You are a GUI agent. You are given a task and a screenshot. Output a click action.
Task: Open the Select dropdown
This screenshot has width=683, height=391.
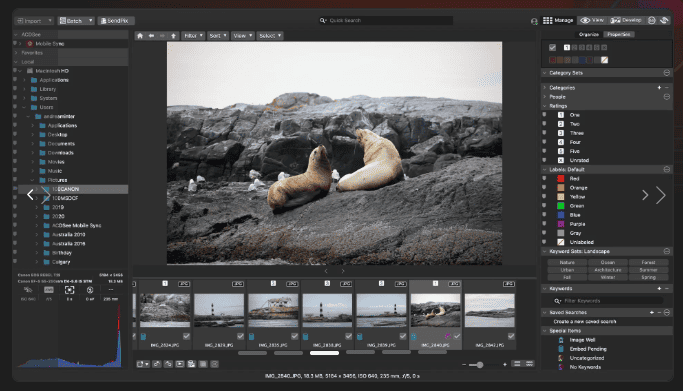coord(270,36)
